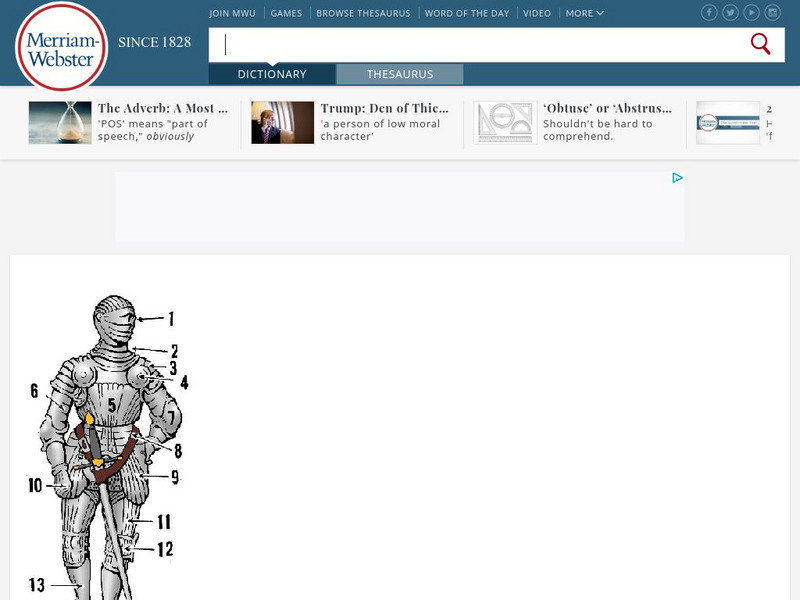Image resolution: width=800 pixels, height=600 pixels.
Task: Click the Merriam-Webster circular logo
Action: pos(58,44)
